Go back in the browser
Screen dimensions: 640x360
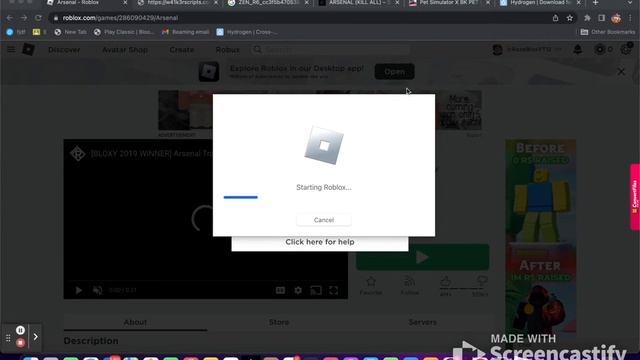pos(9,18)
